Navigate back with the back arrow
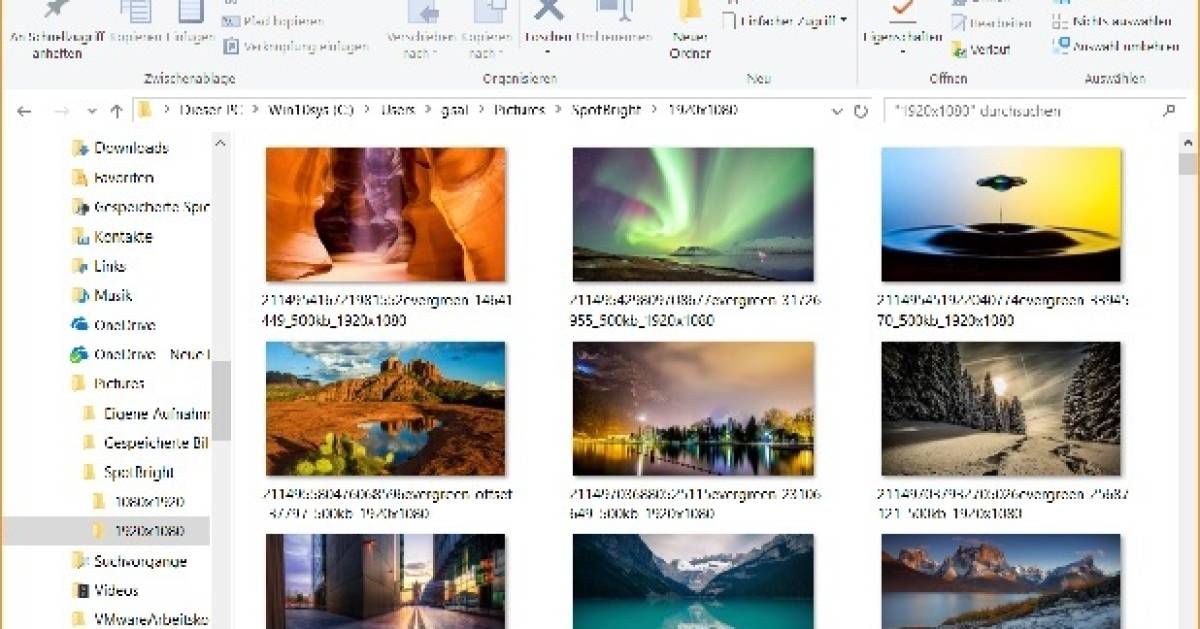 click(23, 111)
